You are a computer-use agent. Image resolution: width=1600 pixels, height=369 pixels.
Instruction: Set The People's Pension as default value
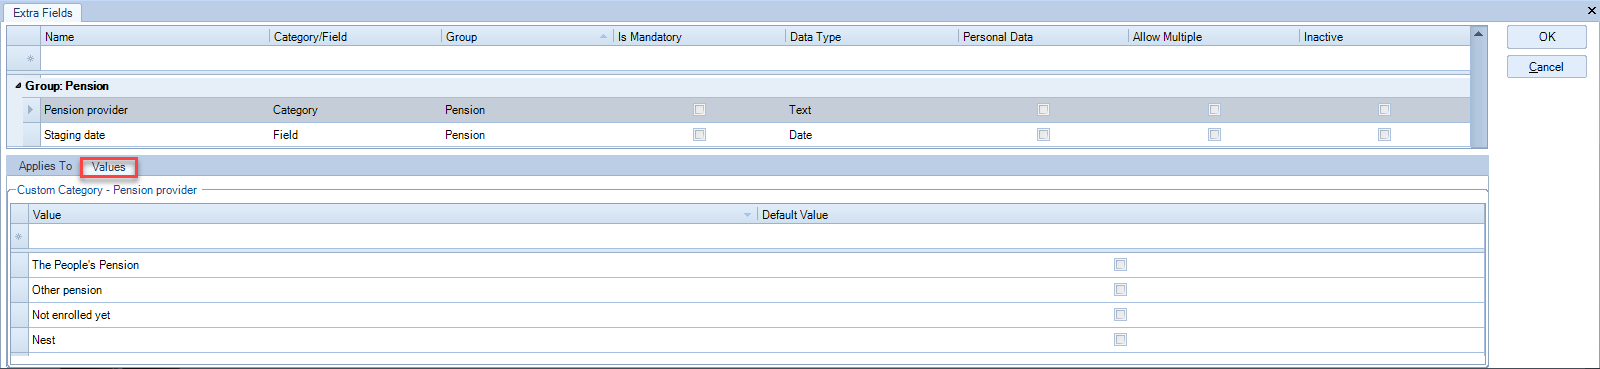(1121, 265)
